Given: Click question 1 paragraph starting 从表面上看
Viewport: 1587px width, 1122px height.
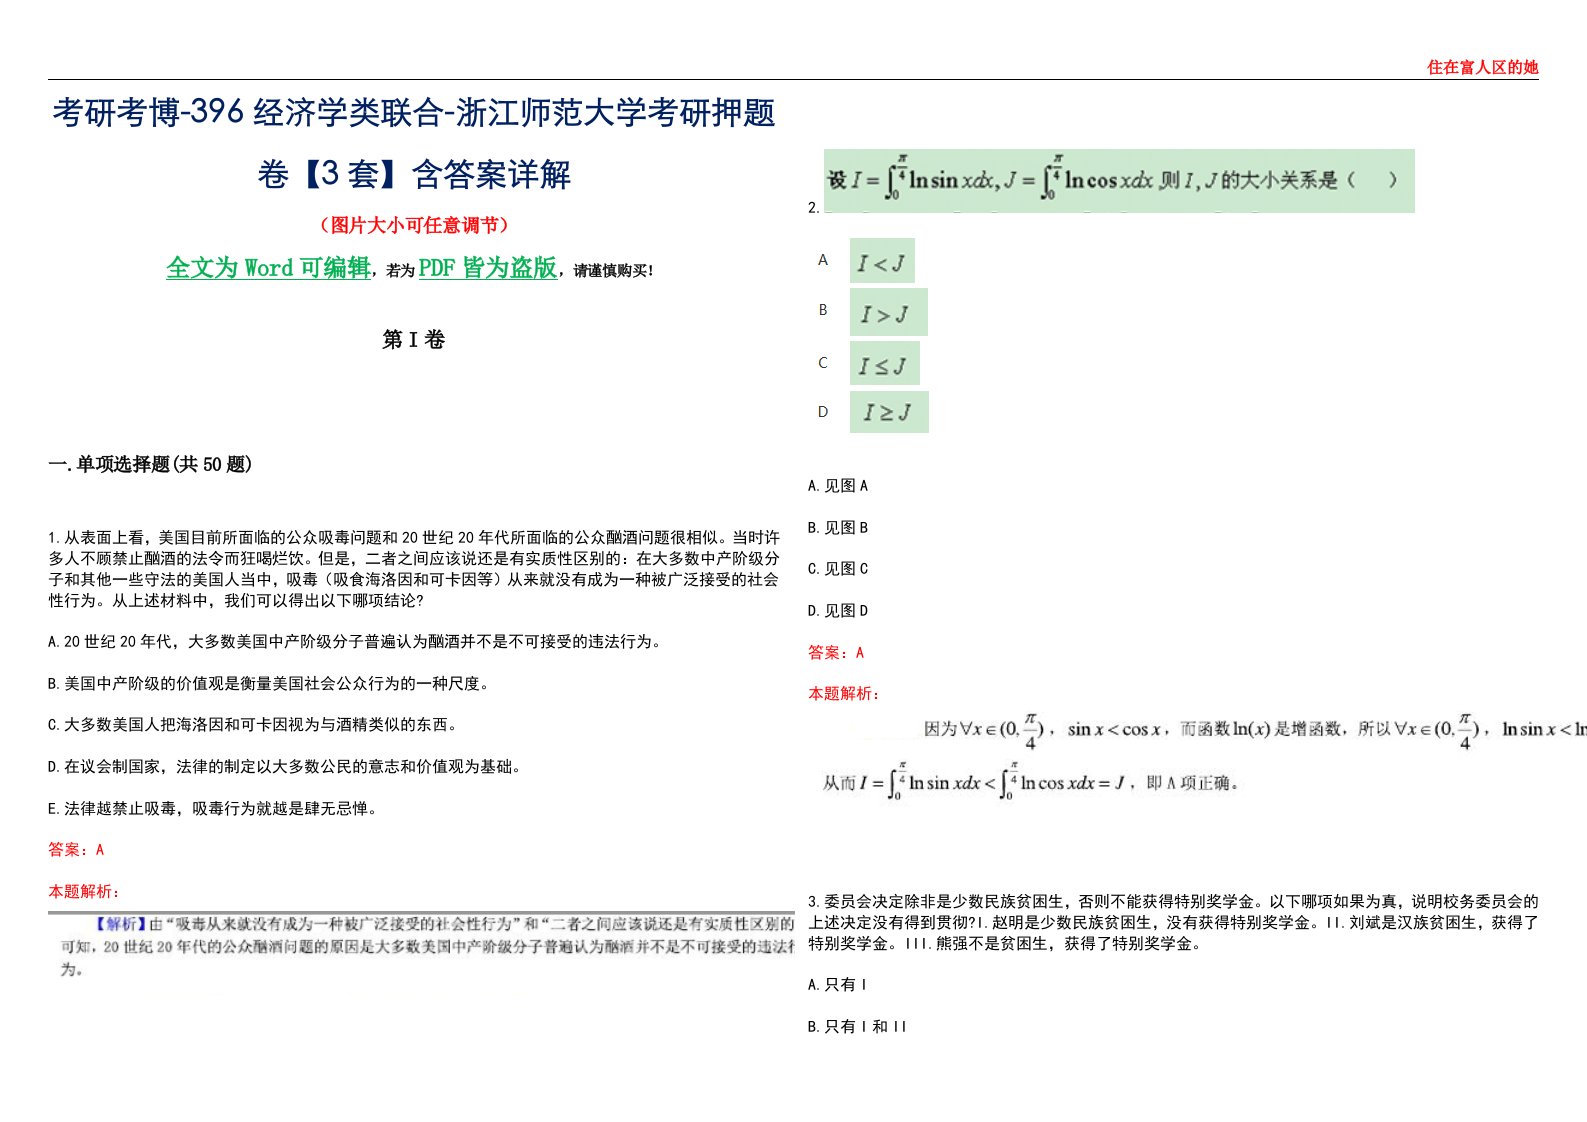Looking at the screenshot, I should (x=414, y=569).
